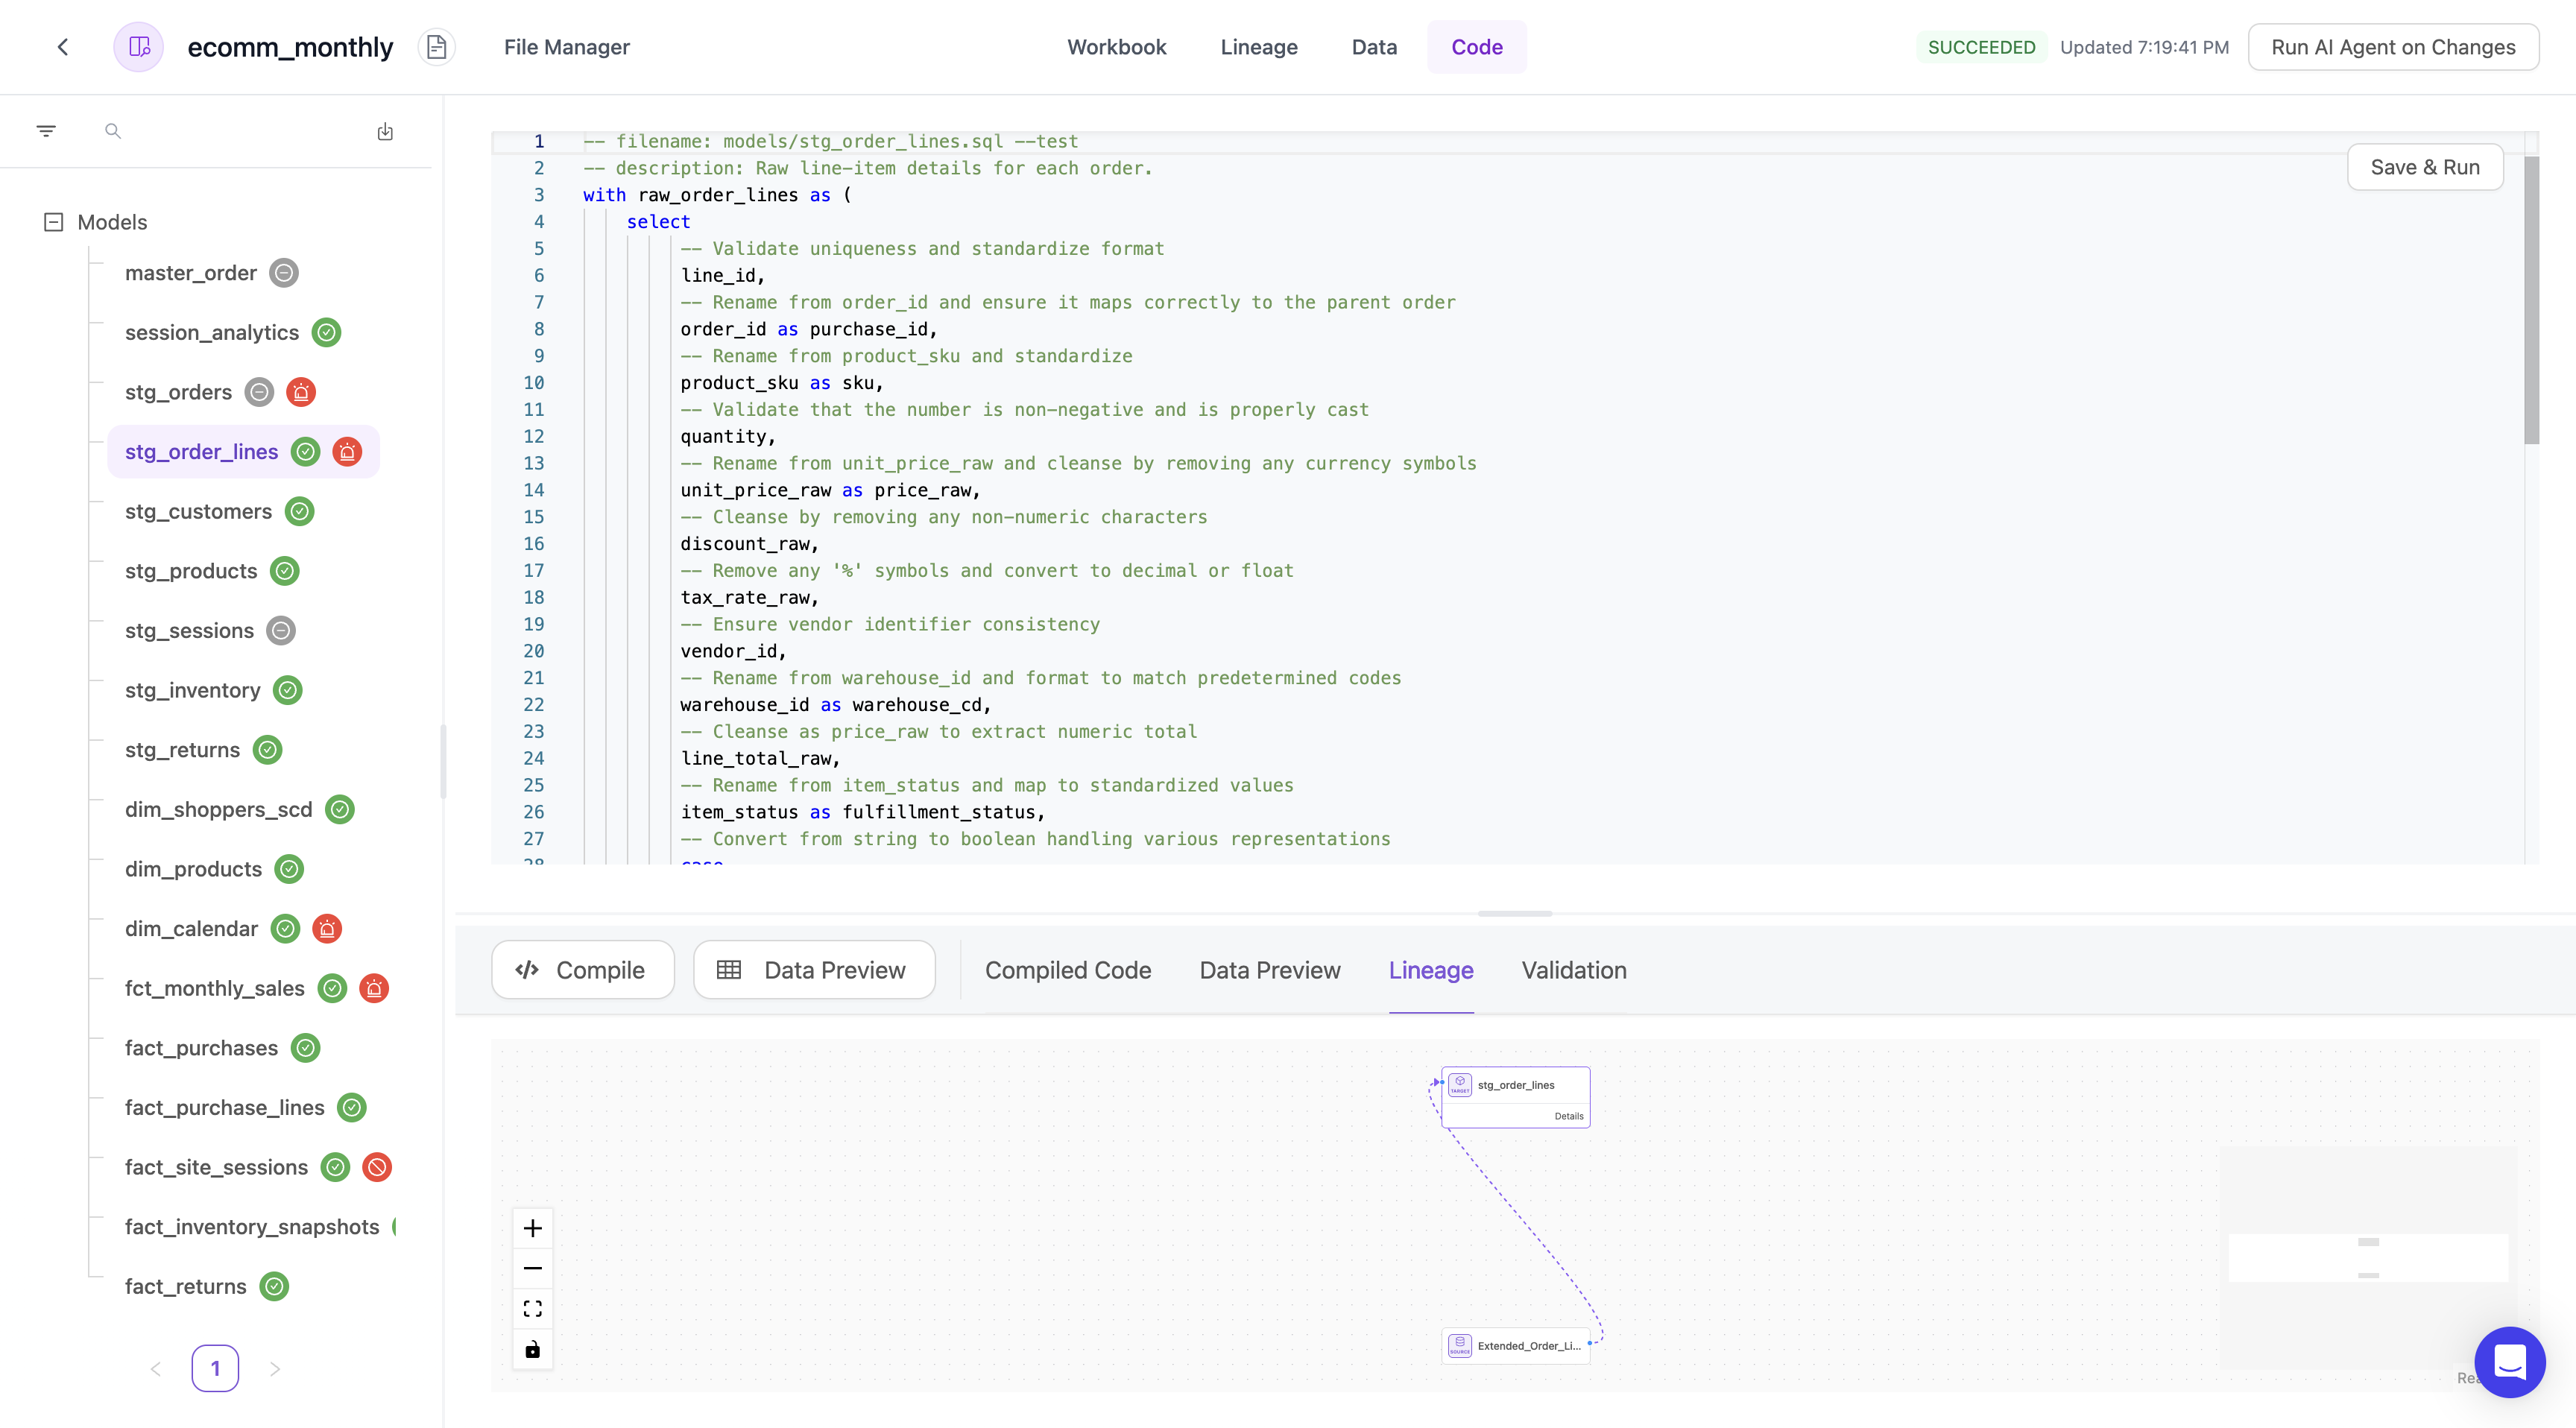Open the filter icon in the models sidebar
This screenshot has width=2576, height=1428.
tap(46, 130)
